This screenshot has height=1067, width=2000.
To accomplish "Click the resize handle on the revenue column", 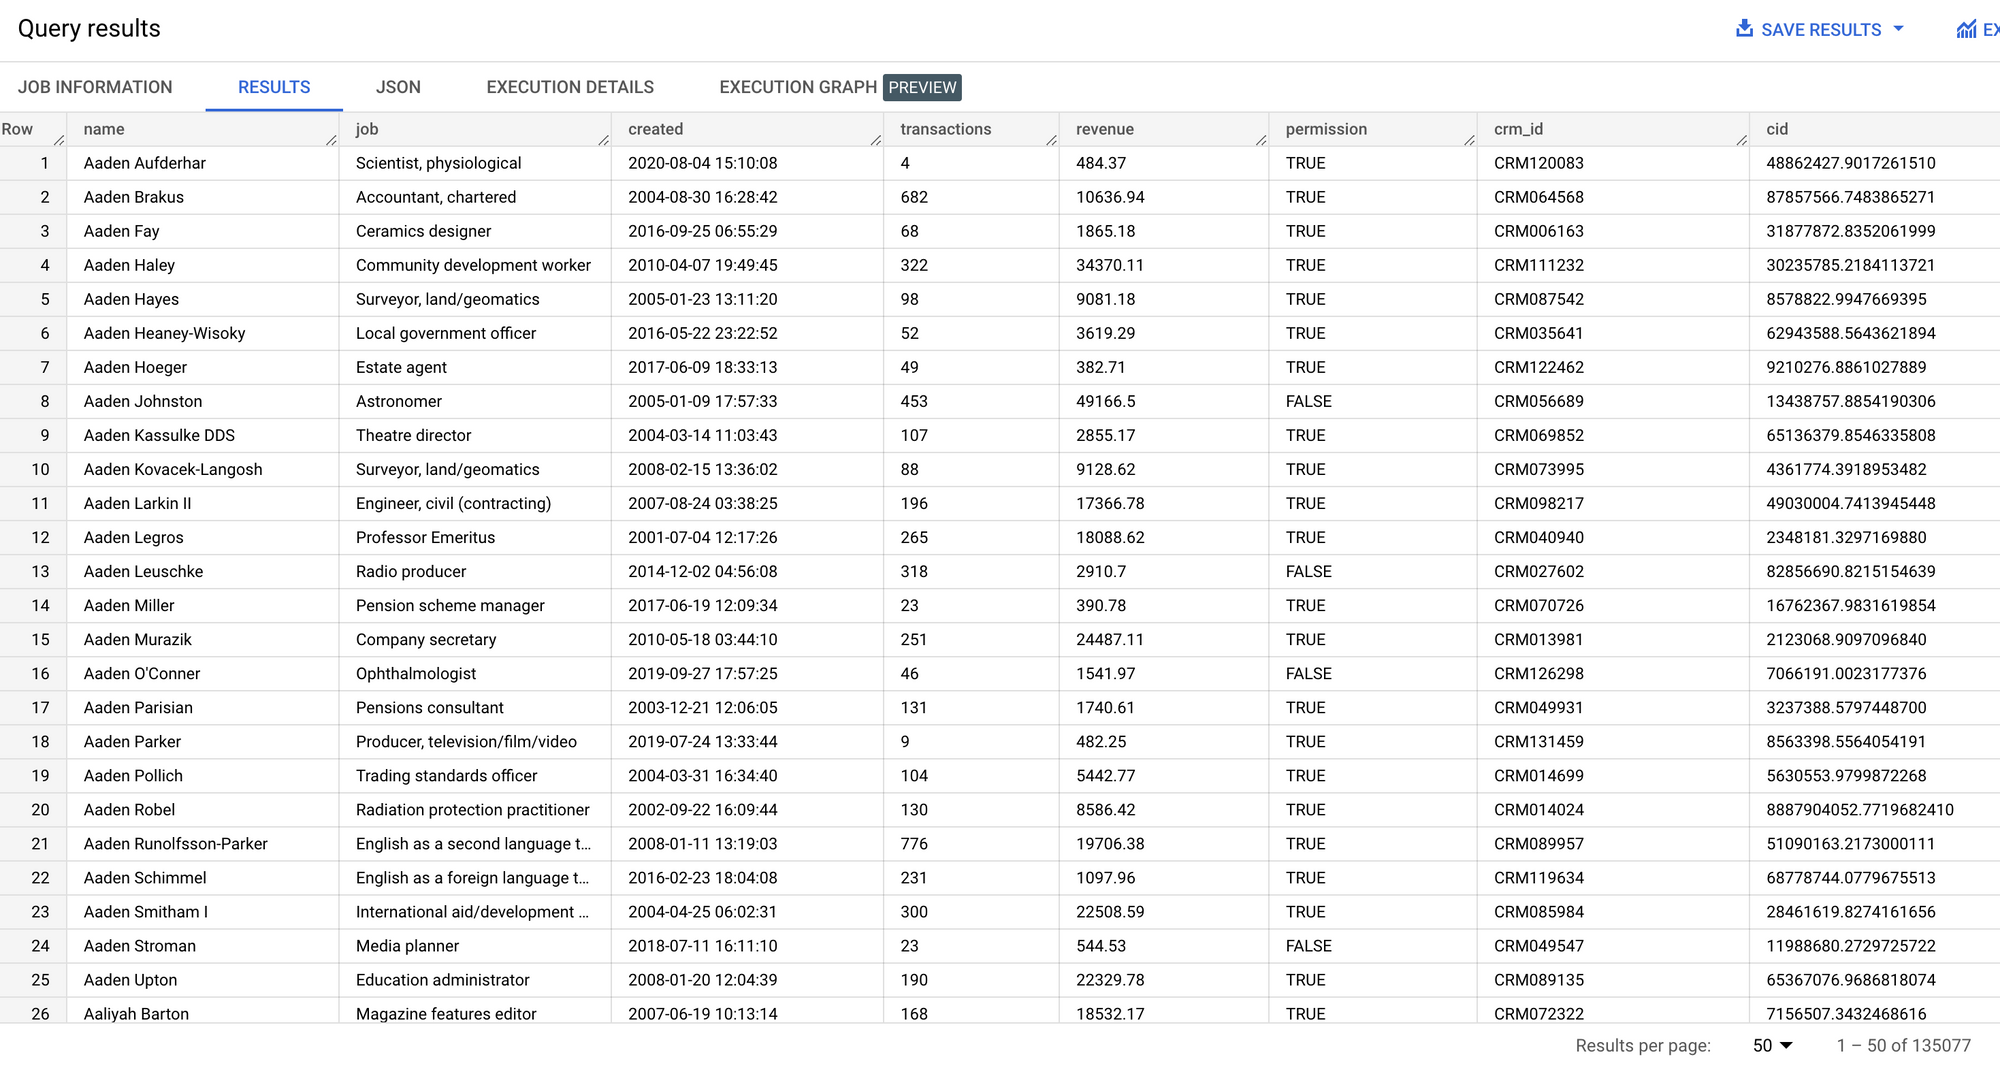I will pyautogui.click(x=1261, y=141).
